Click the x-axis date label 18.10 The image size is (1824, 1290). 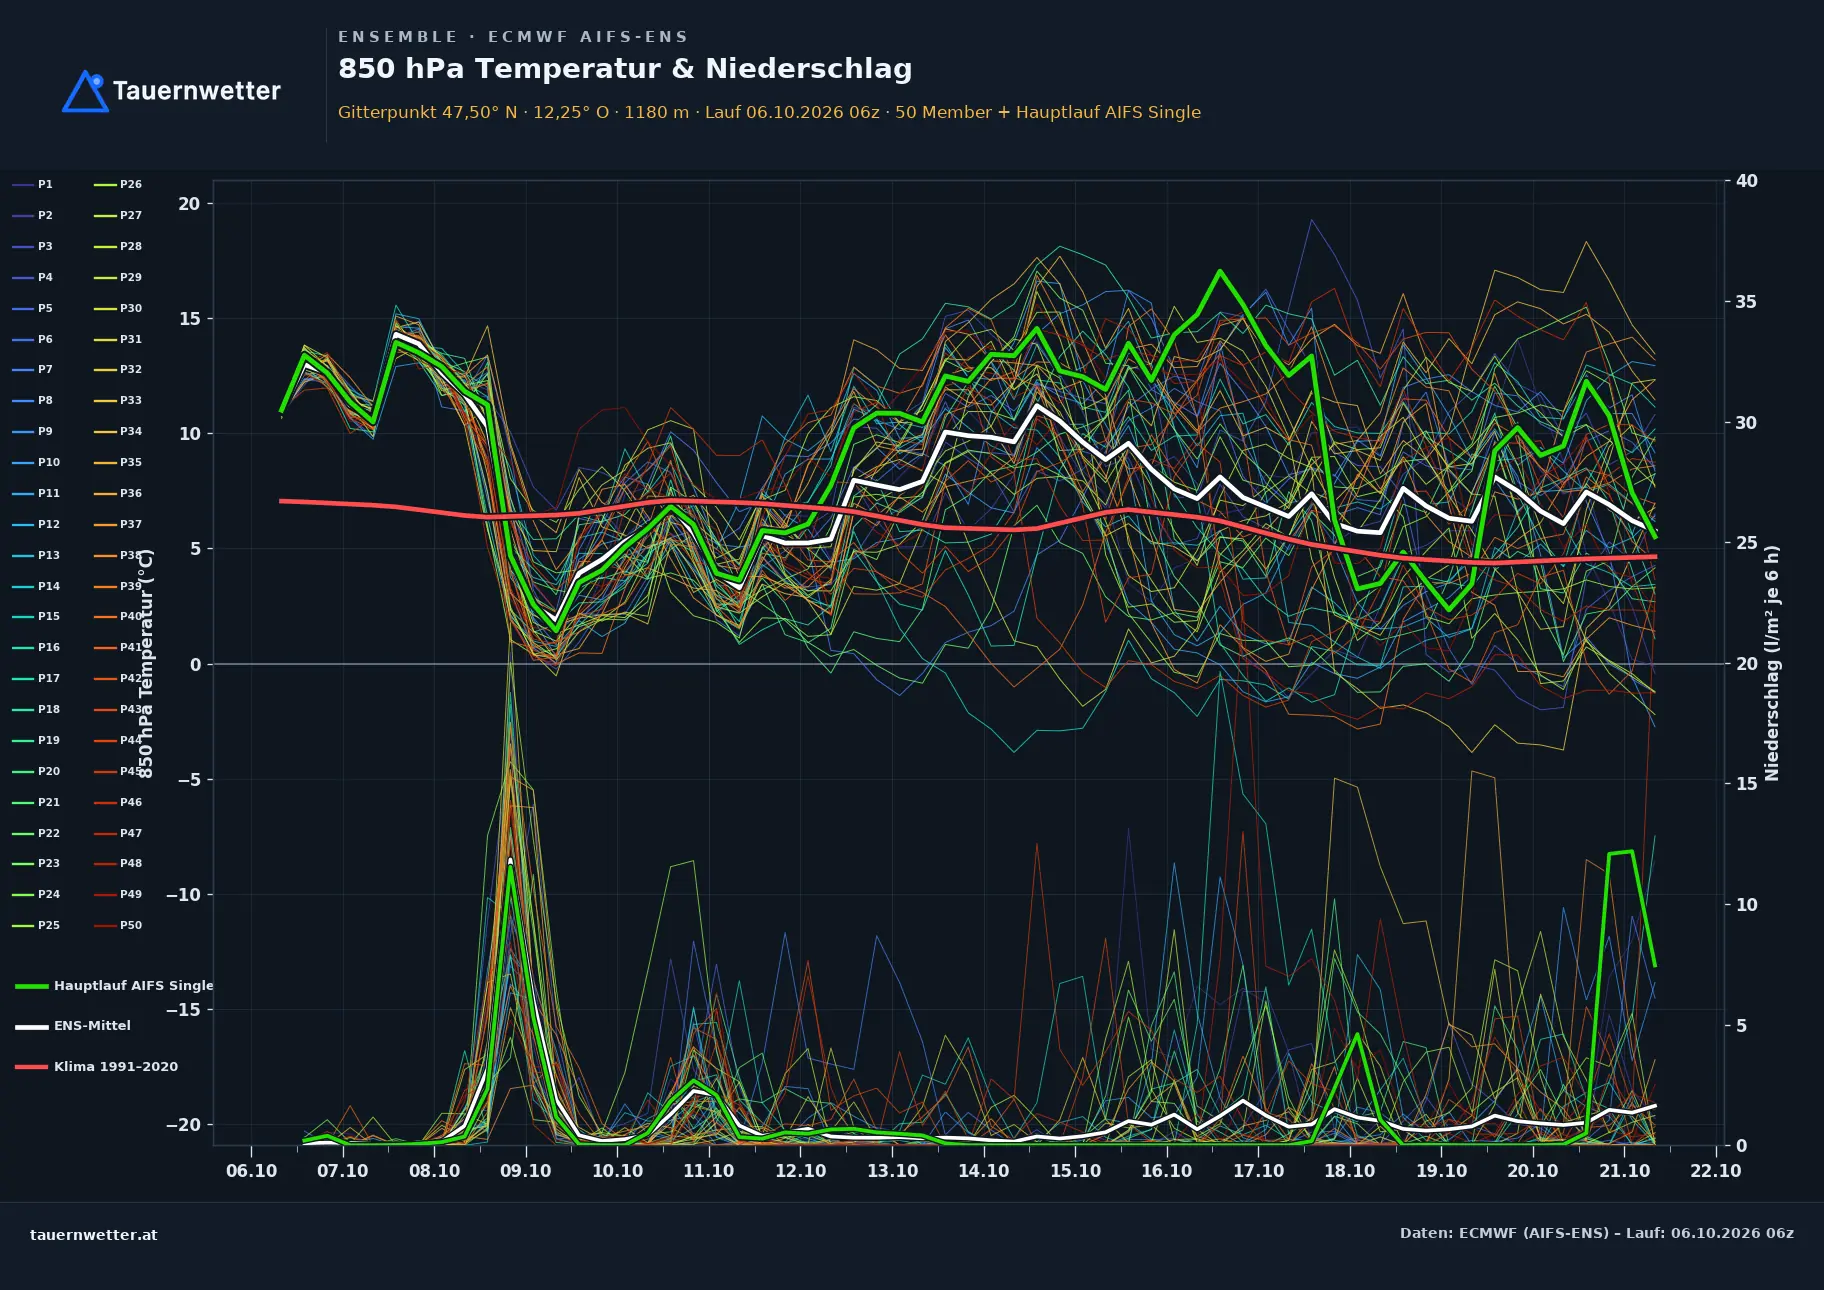coord(1350,1171)
